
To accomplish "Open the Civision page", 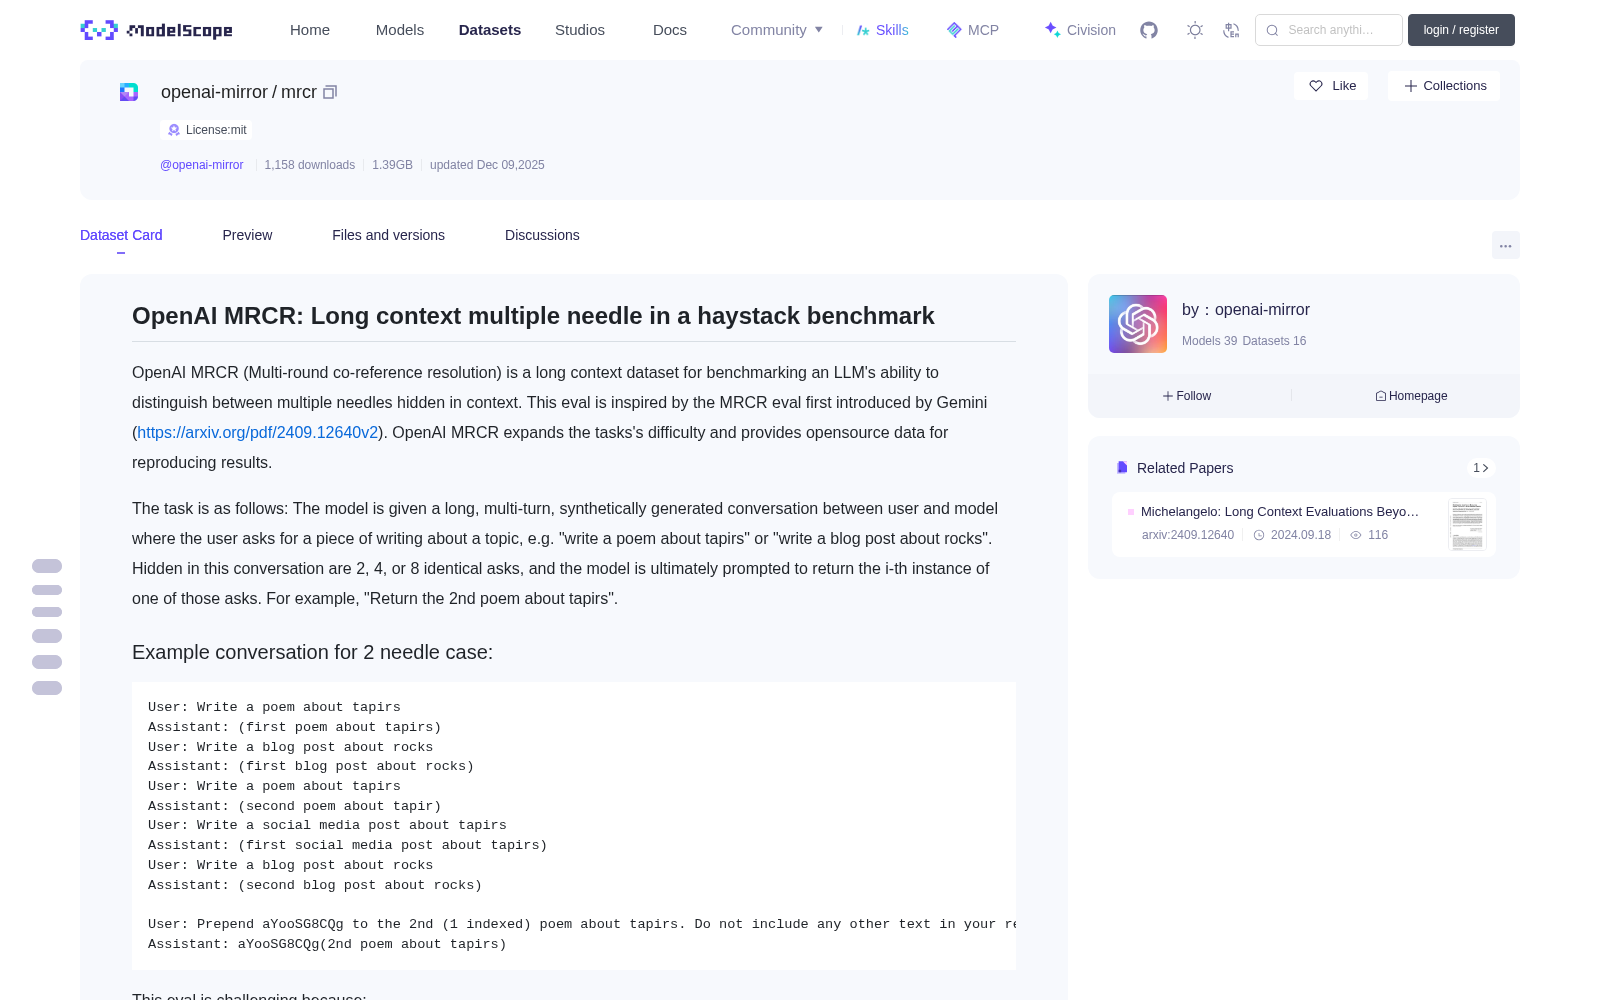I will (x=1080, y=30).
